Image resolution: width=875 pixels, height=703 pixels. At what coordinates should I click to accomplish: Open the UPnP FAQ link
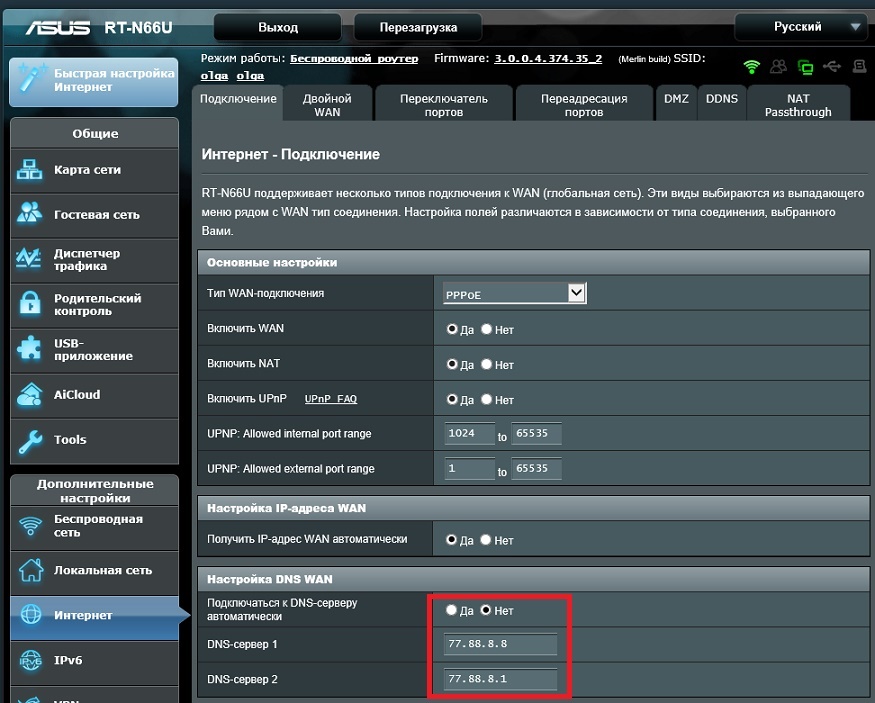[x=330, y=399]
